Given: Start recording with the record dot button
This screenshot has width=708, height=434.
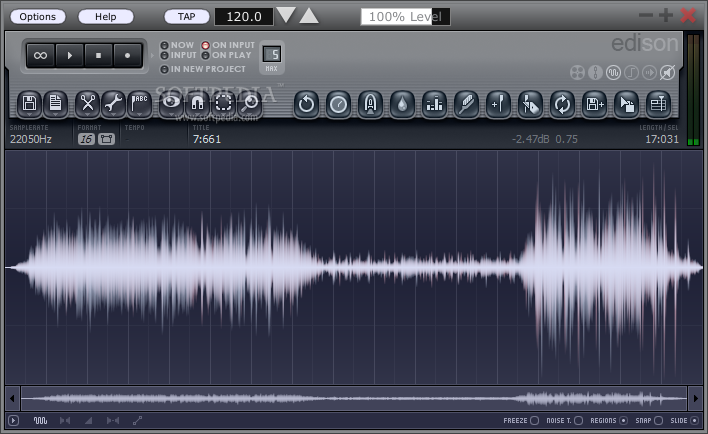Looking at the screenshot, I should click(127, 56).
